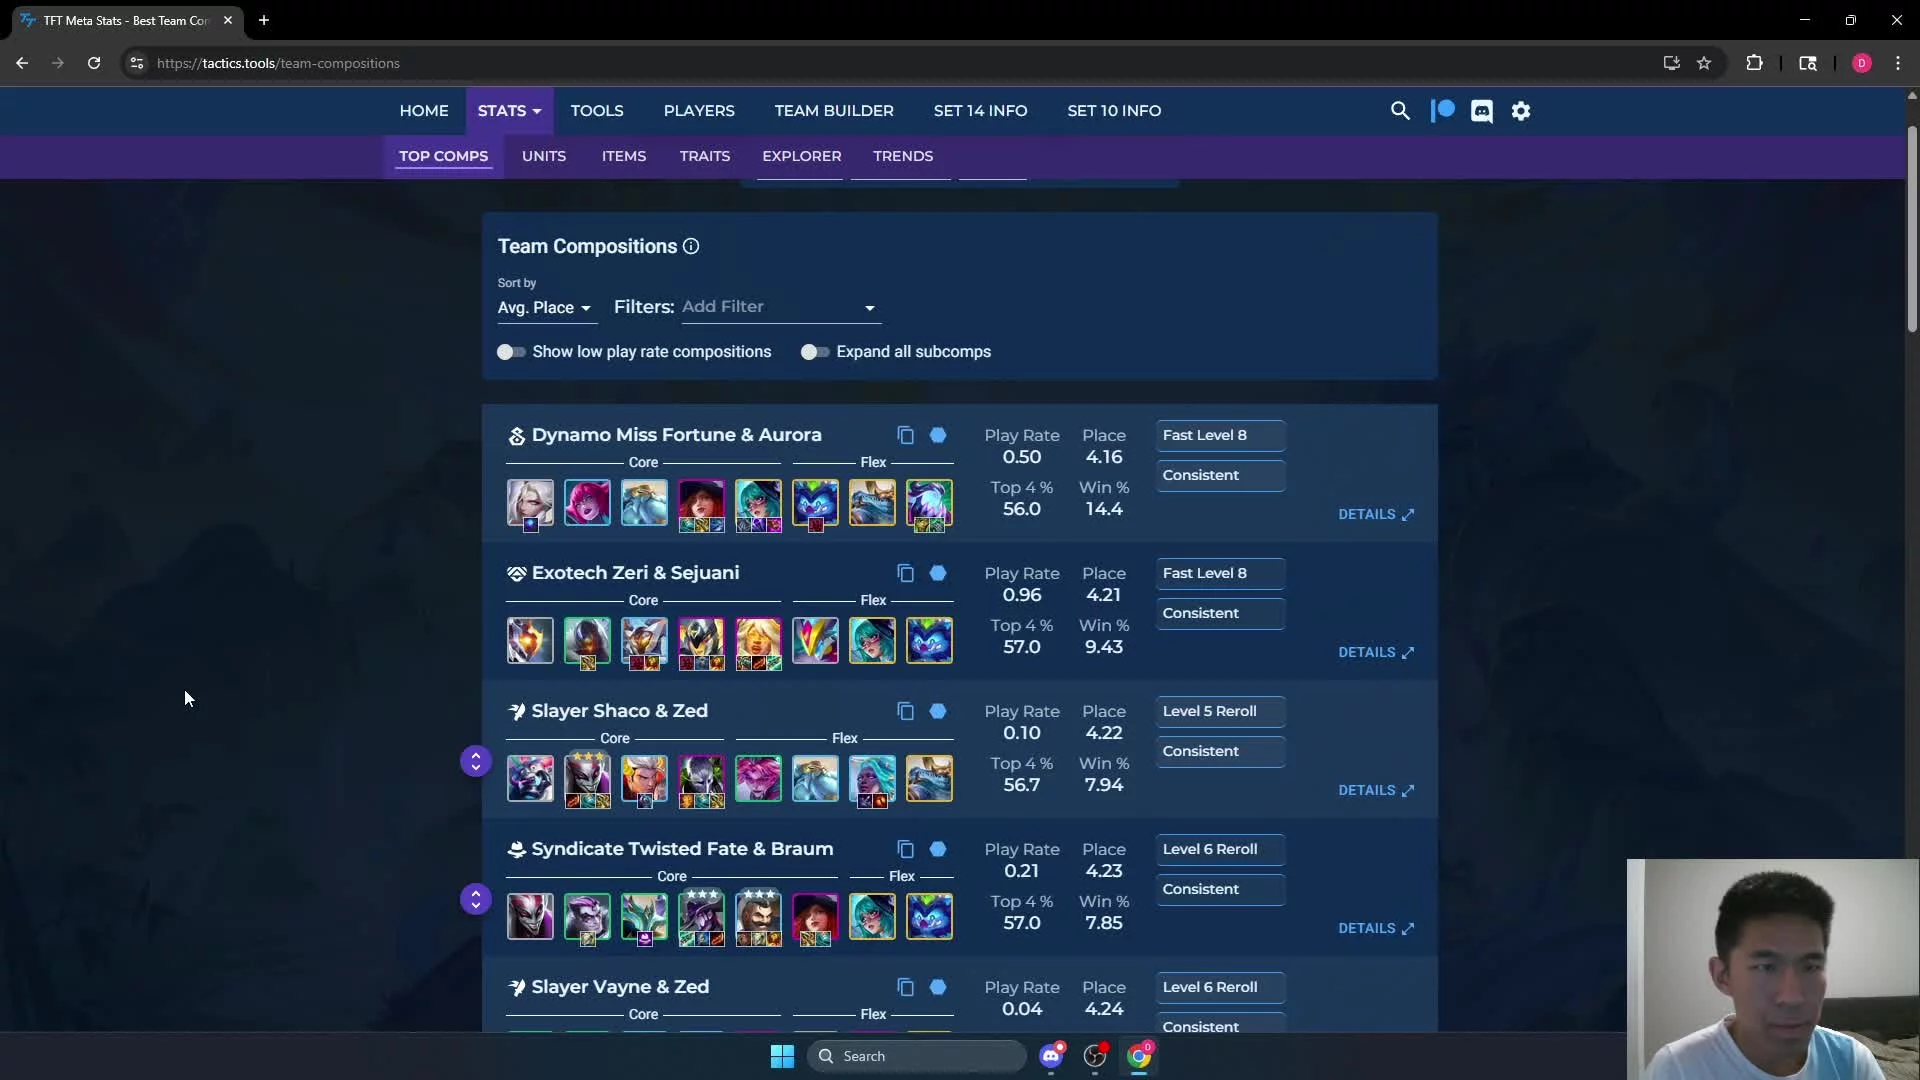
Task: Expand subcomps for Slayer Shaco & Zed
Action: pyautogui.click(x=476, y=761)
